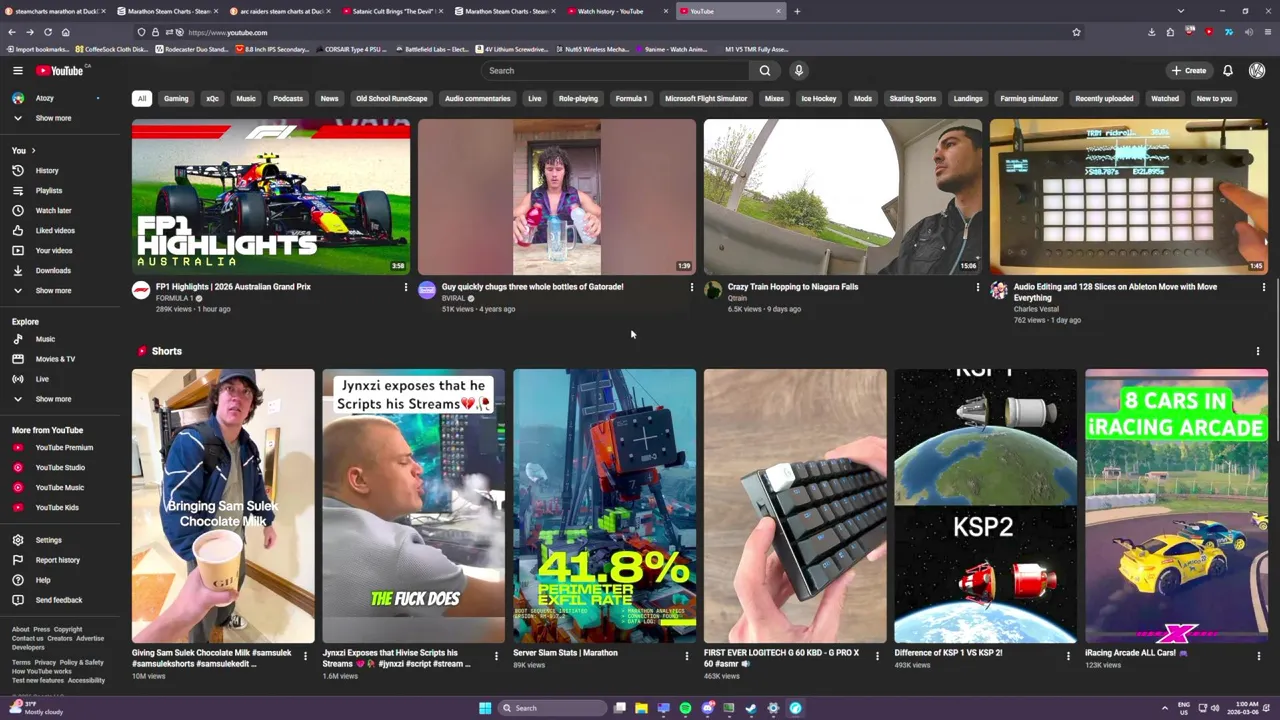Open Send feedback in the sidebar
Screen dimensions: 1280x720
(x=59, y=600)
